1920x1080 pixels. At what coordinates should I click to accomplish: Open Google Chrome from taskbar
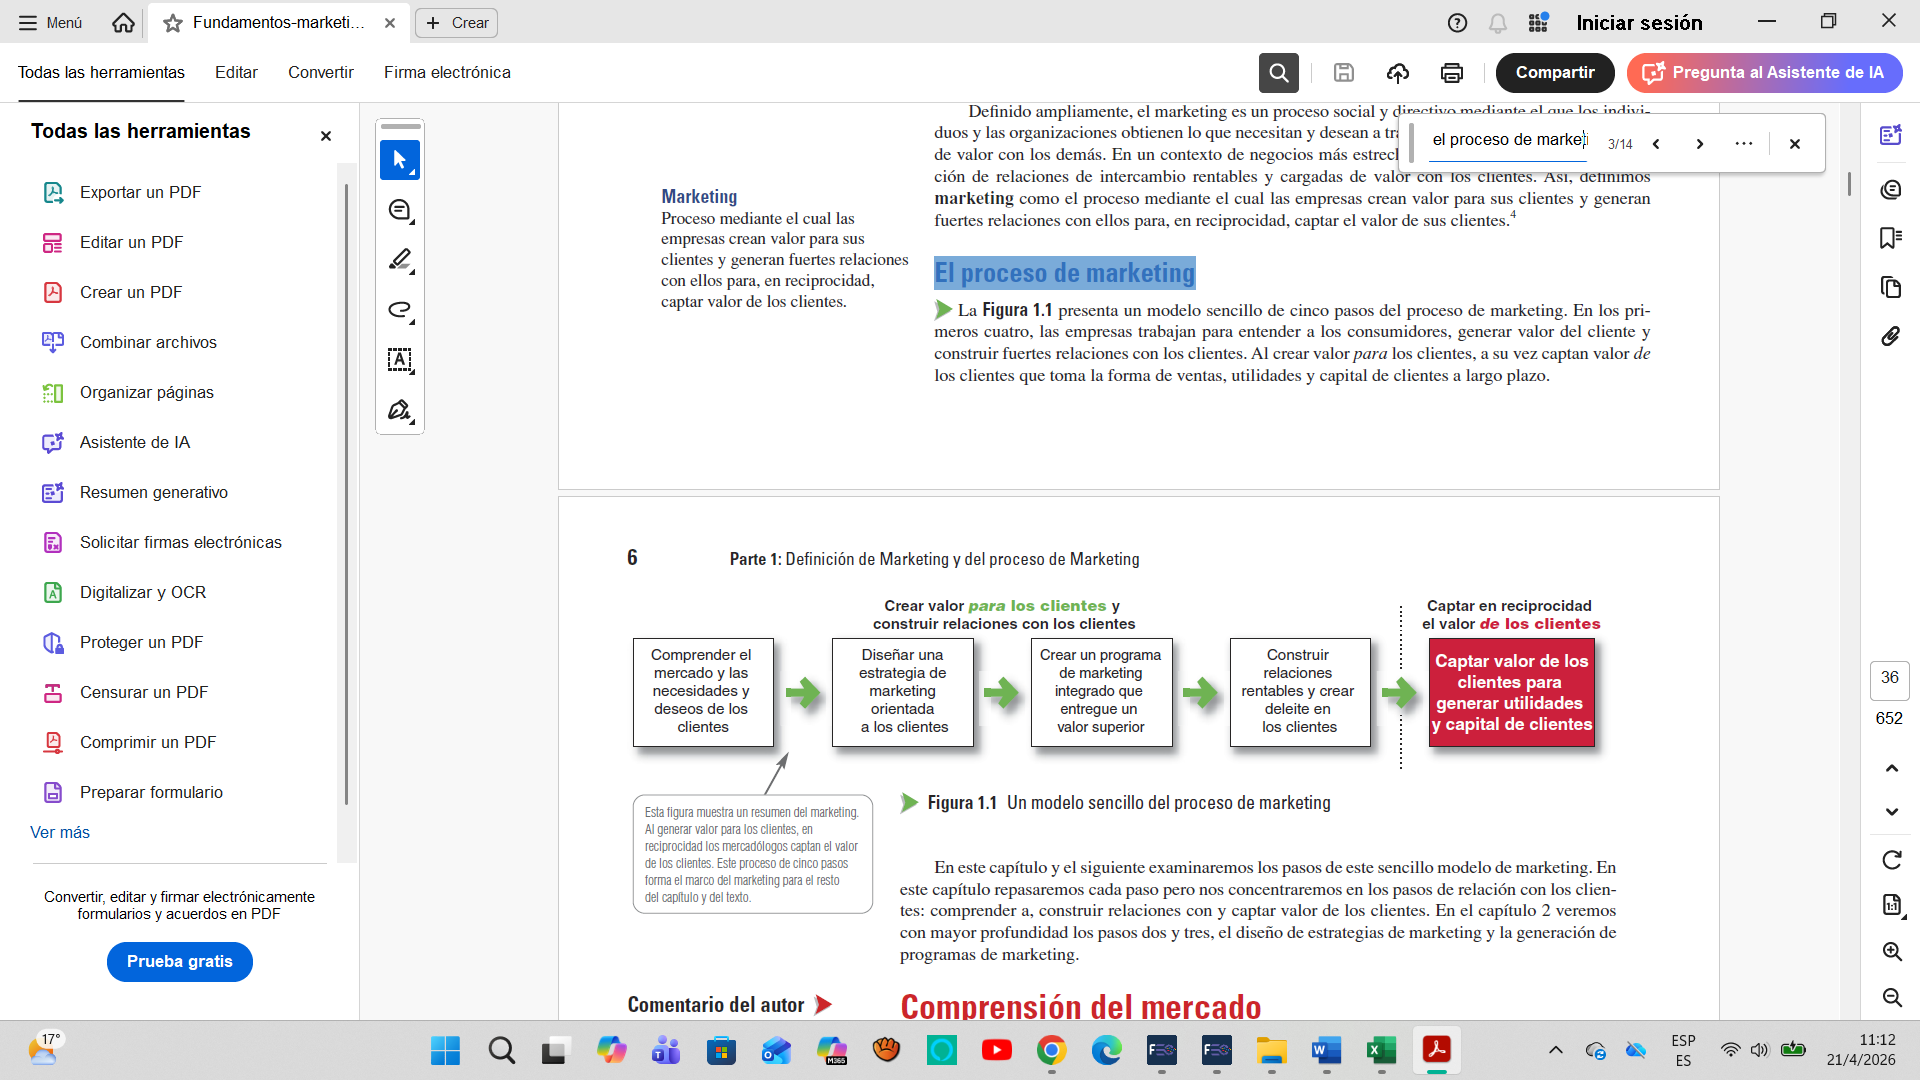(1051, 1051)
